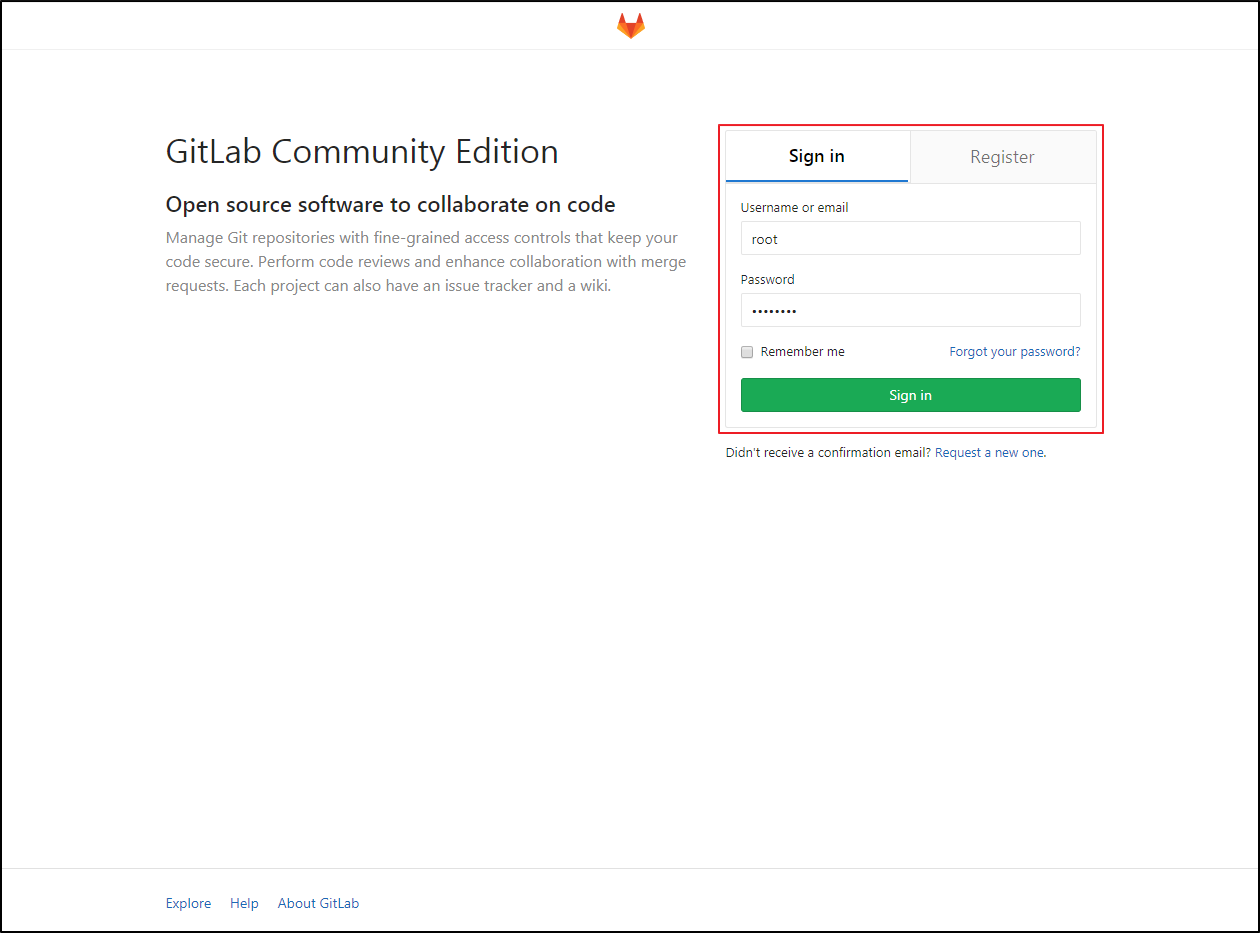Open the Explore footer link
The image size is (1260, 933).
pyautogui.click(x=188, y=903)
